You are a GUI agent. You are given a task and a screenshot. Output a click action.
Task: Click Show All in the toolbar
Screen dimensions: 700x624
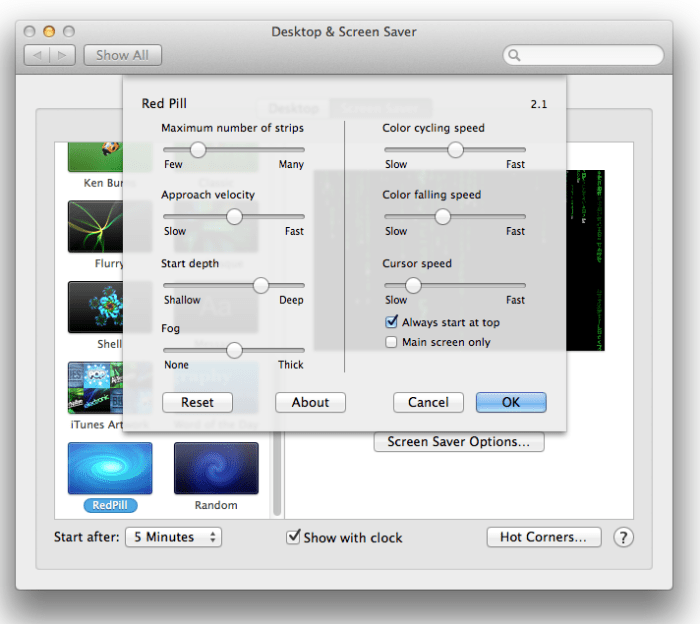pyautogui.click(x=122, y=56)
